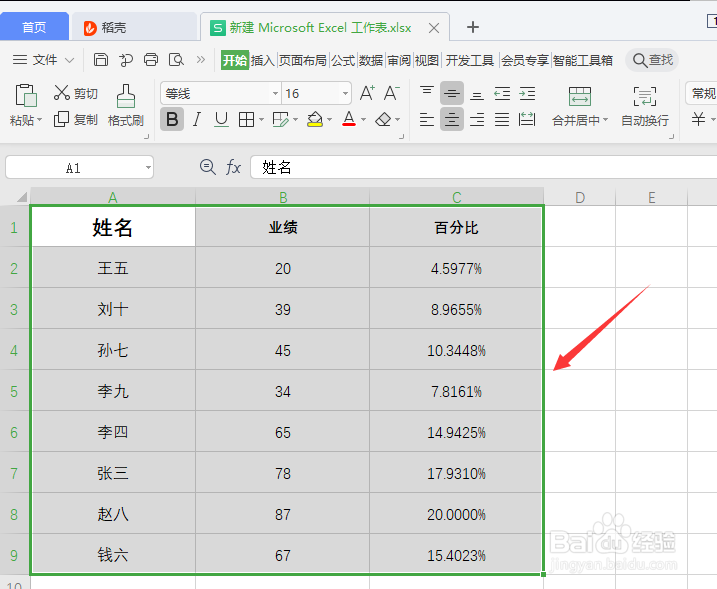Click the 查找 search button
This screenshot has height=589, width=717.
pyautogui.click(x=653, y=60)
